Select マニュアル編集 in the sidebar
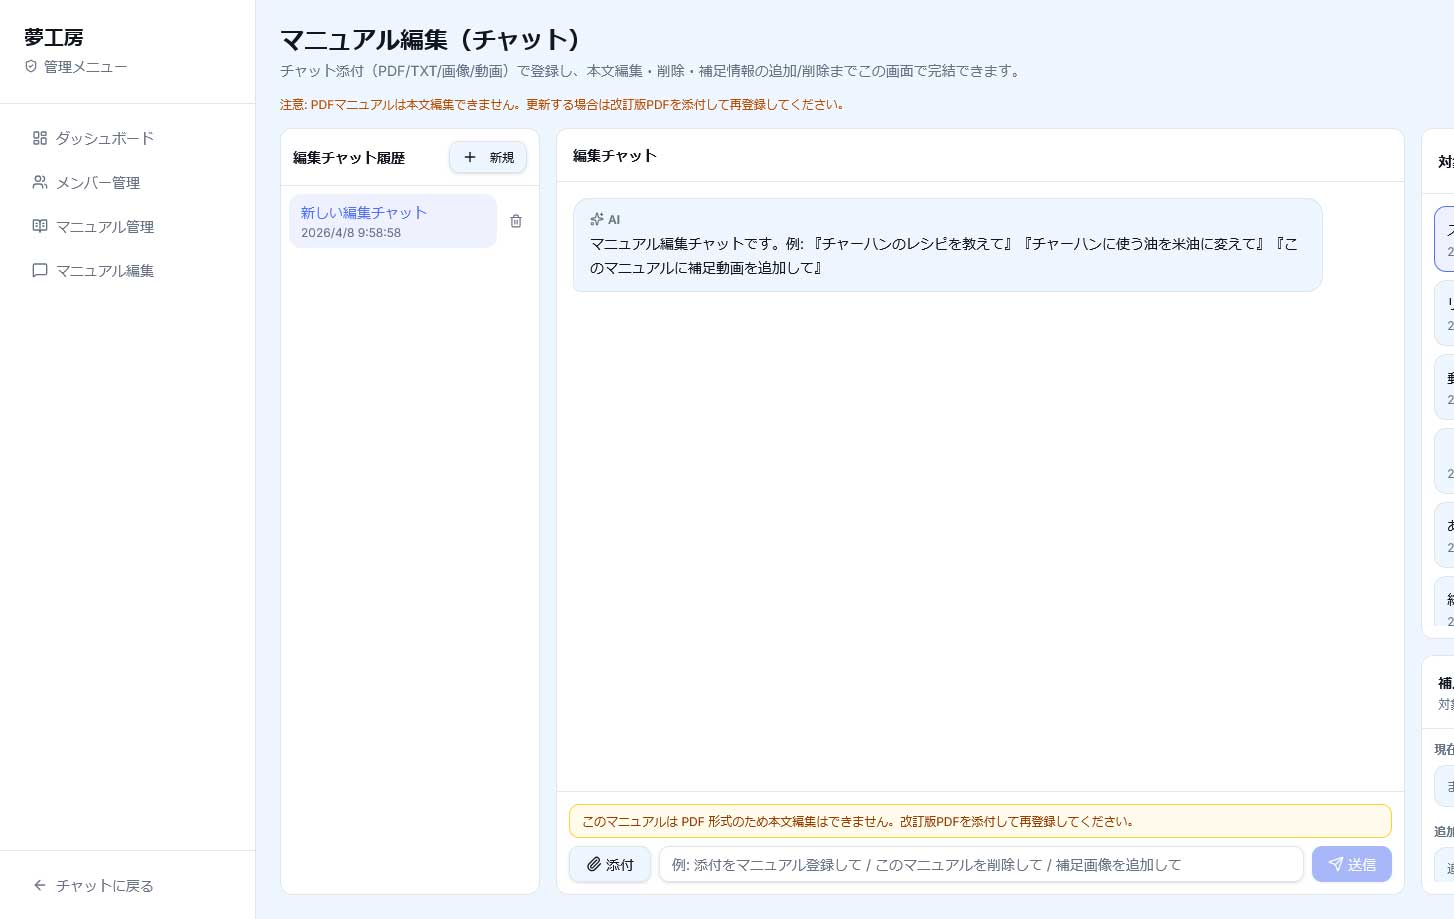Screen dimensions: 1454x919 coord(127,270)
